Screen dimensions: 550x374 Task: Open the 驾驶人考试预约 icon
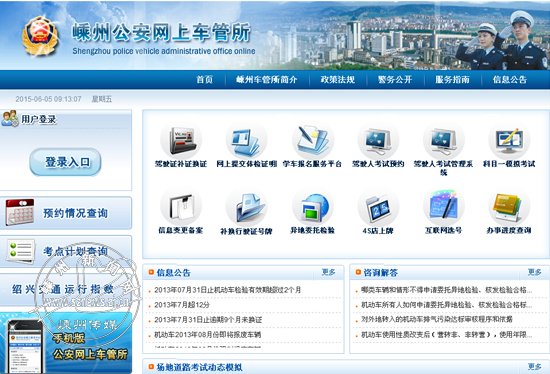(x=378, y=142)
